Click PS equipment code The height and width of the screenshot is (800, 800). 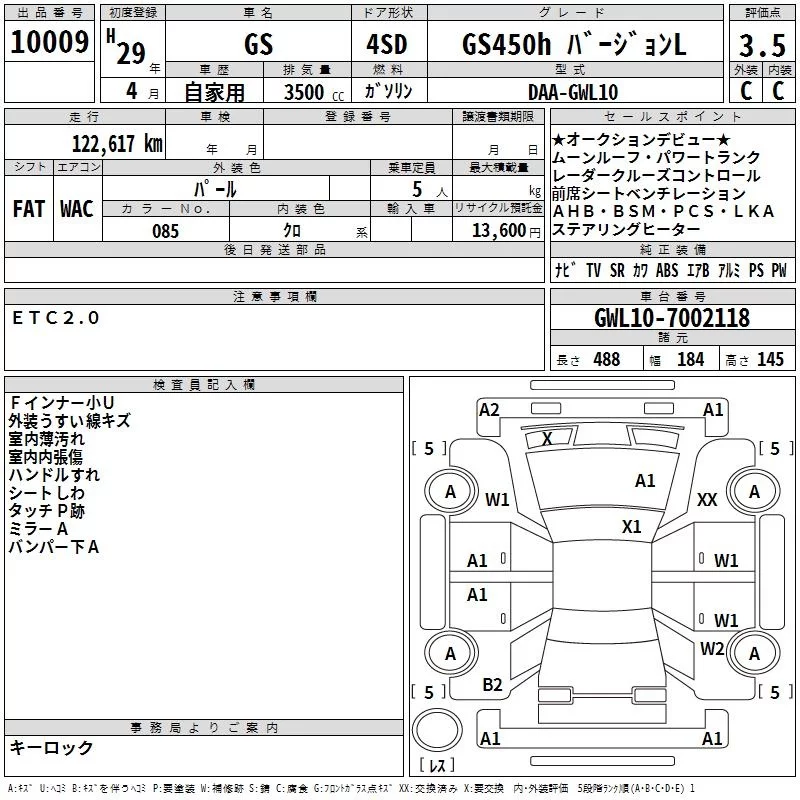tap(756, 270)
